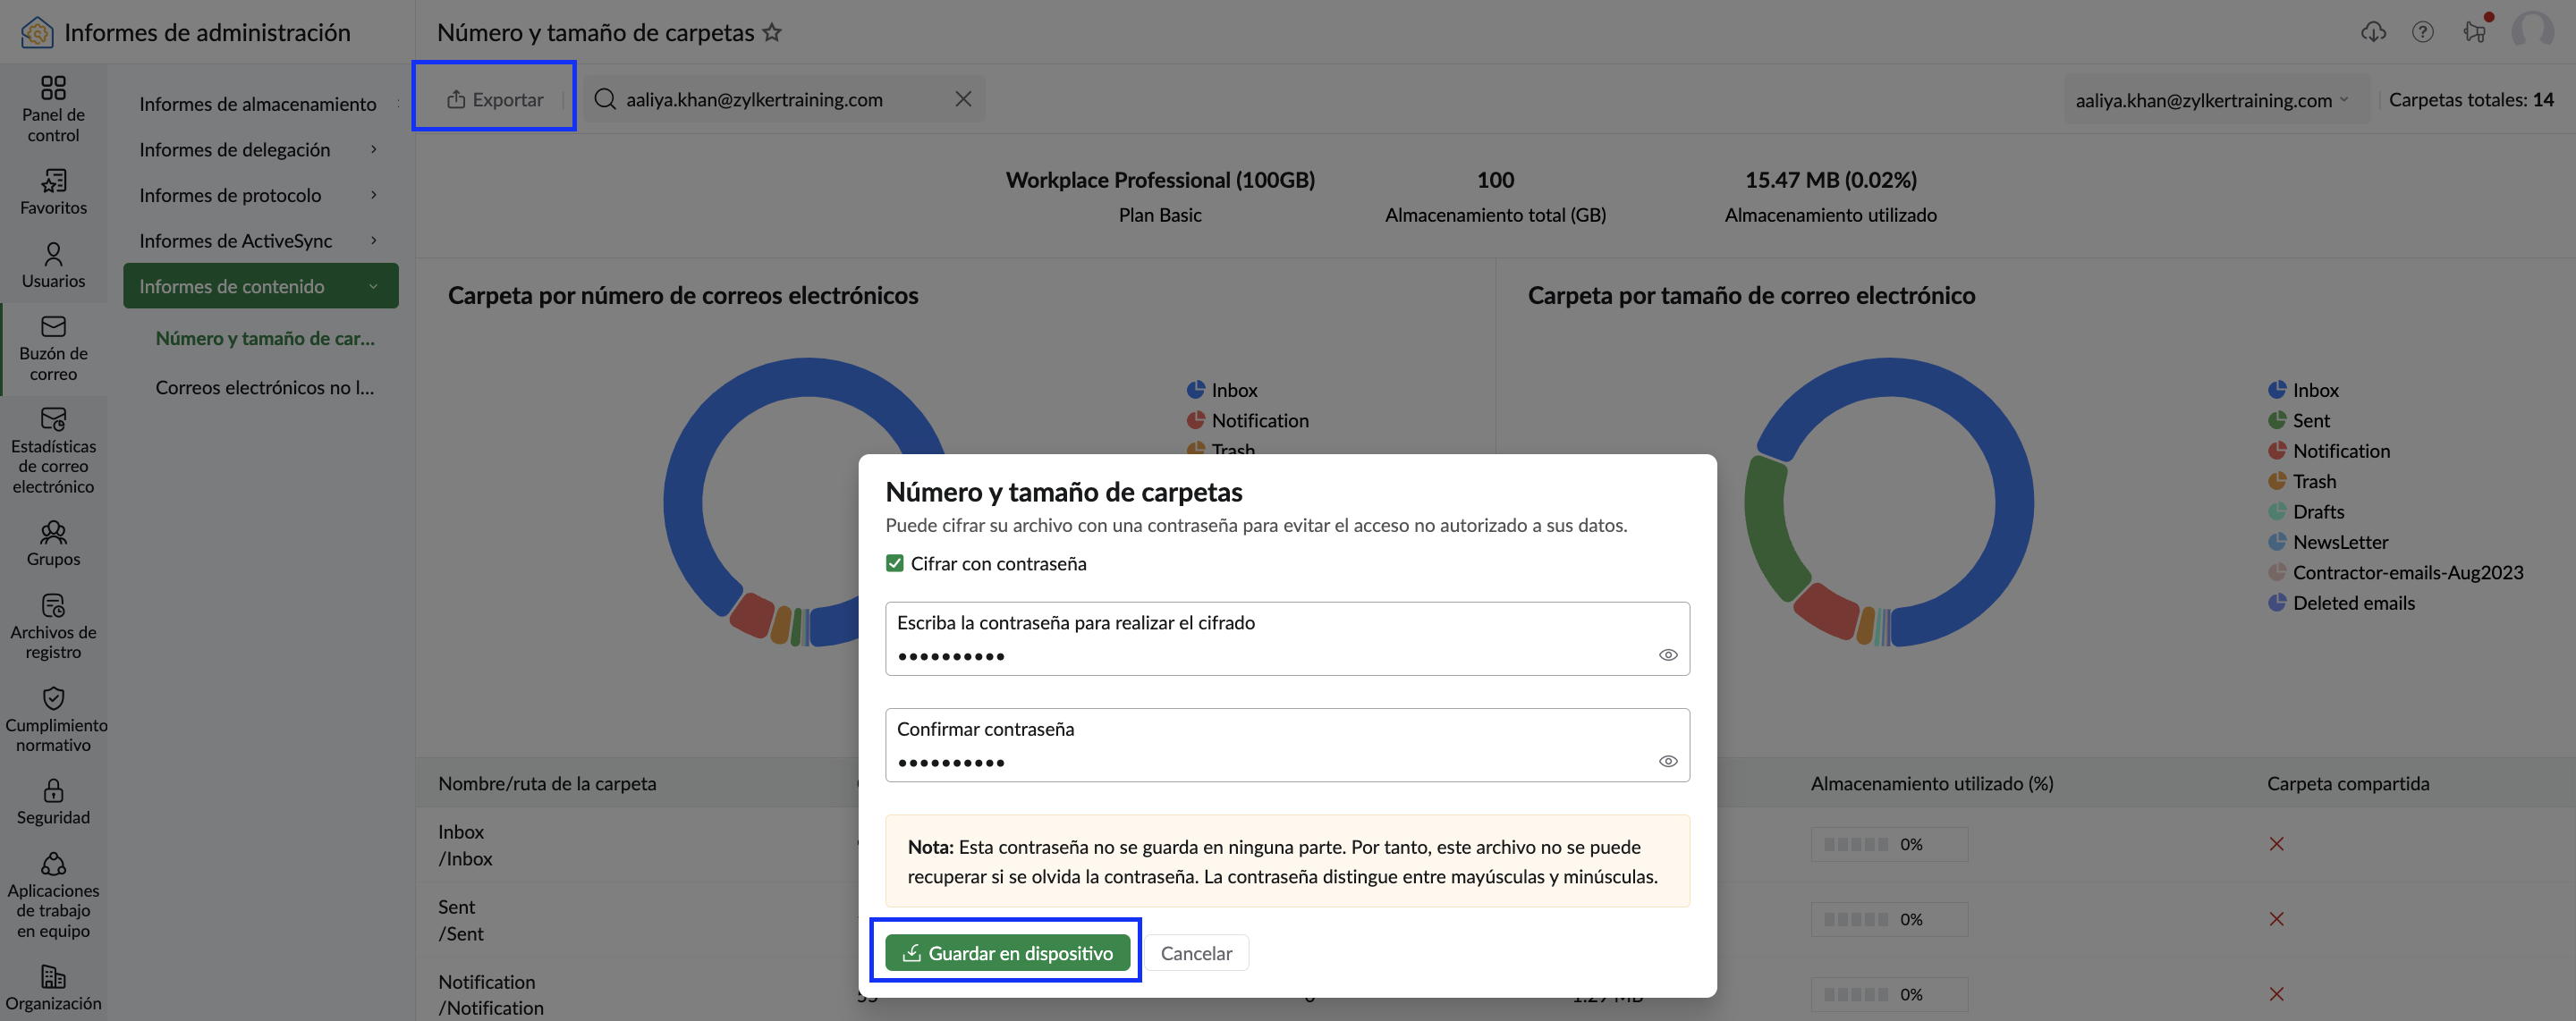
Task: Open Favoritos in the sidebar
Action: point(53,192)
